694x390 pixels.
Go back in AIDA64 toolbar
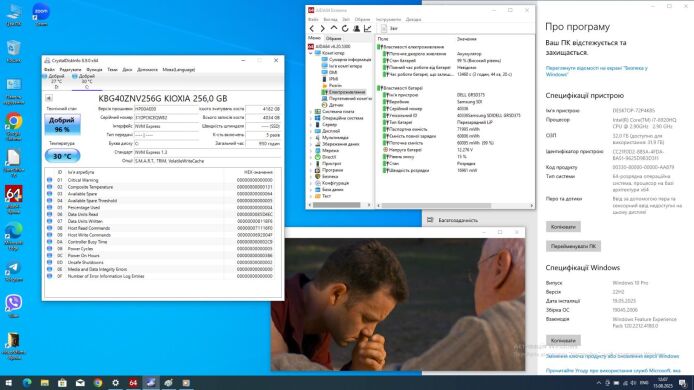312,28
